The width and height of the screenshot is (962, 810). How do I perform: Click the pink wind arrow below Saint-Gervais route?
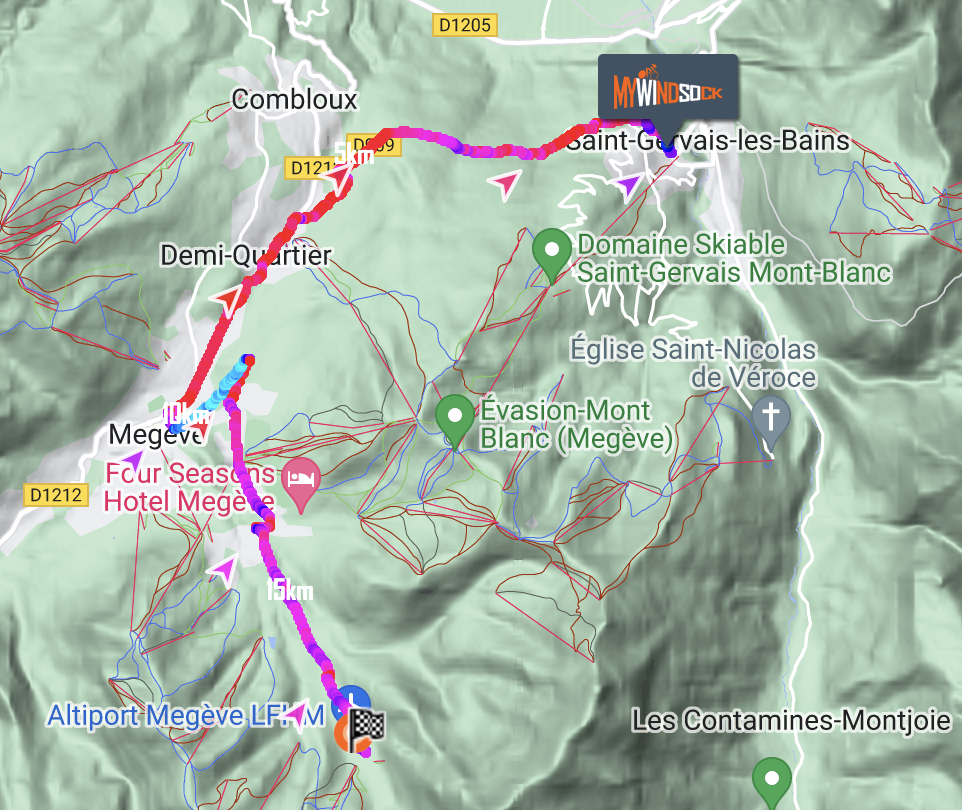pyautogui.click(x=505, y=184)
